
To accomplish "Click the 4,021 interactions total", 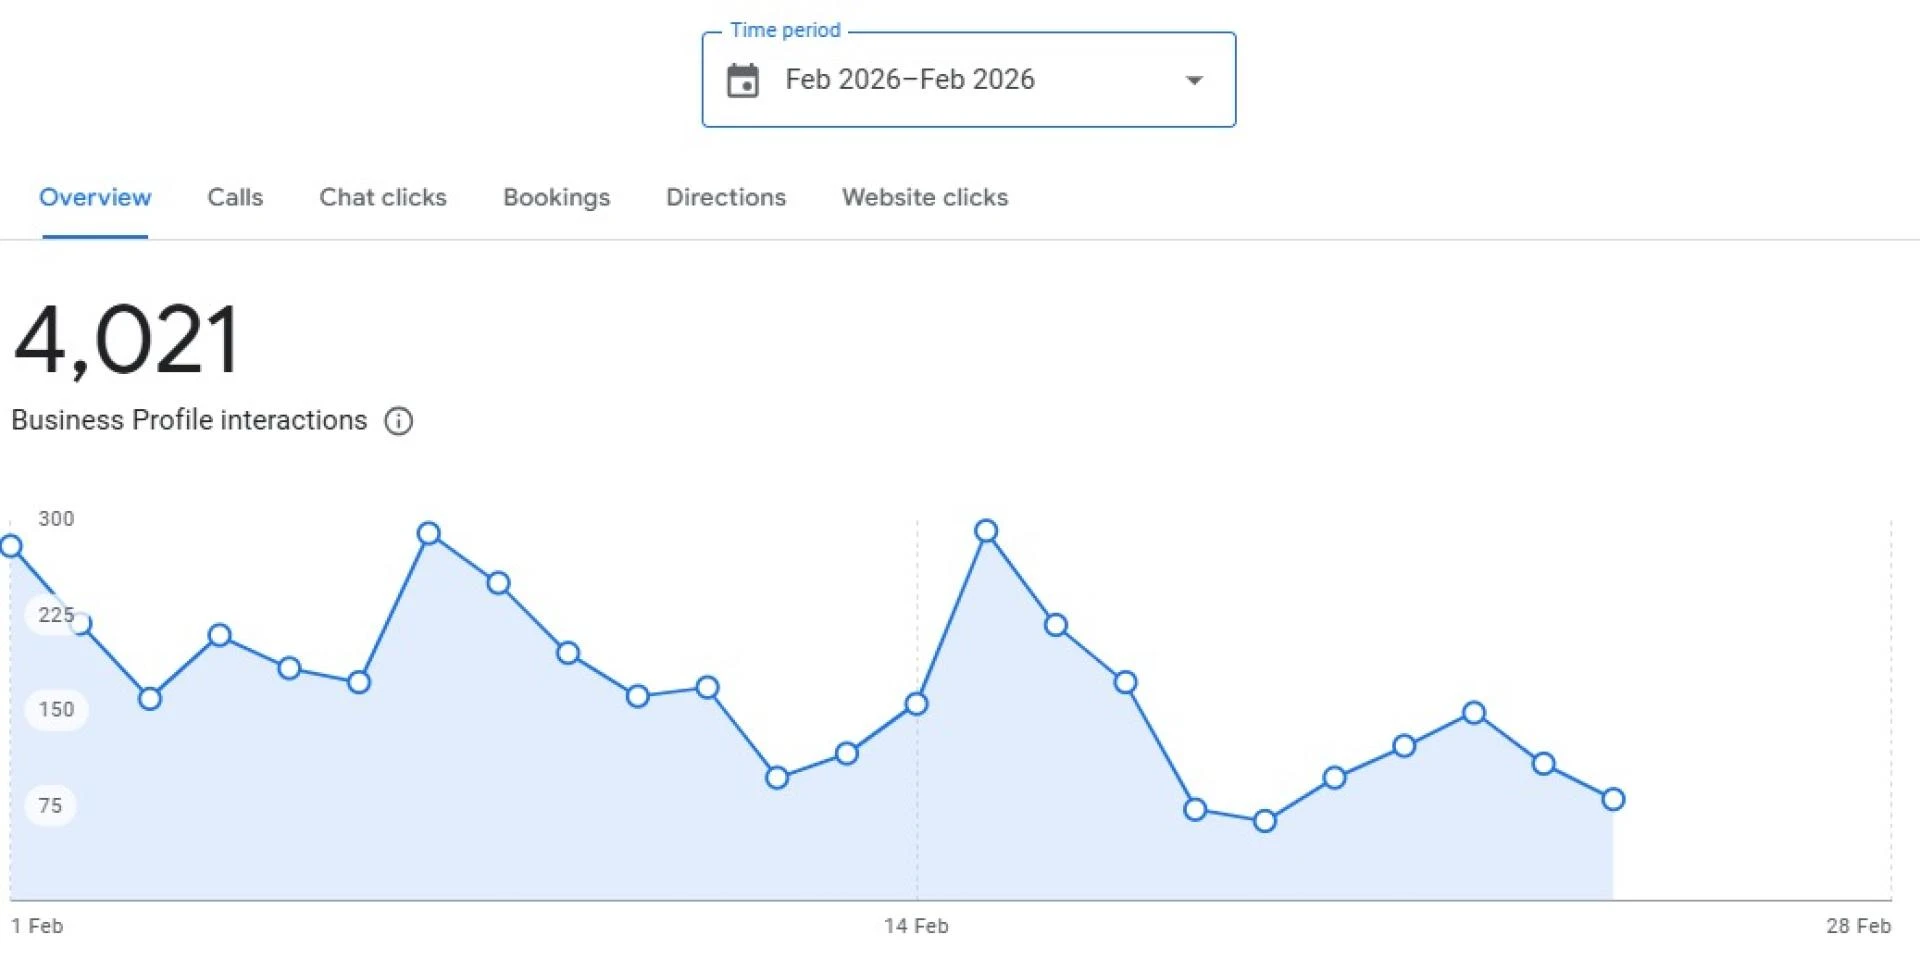I will coord(127,341).
